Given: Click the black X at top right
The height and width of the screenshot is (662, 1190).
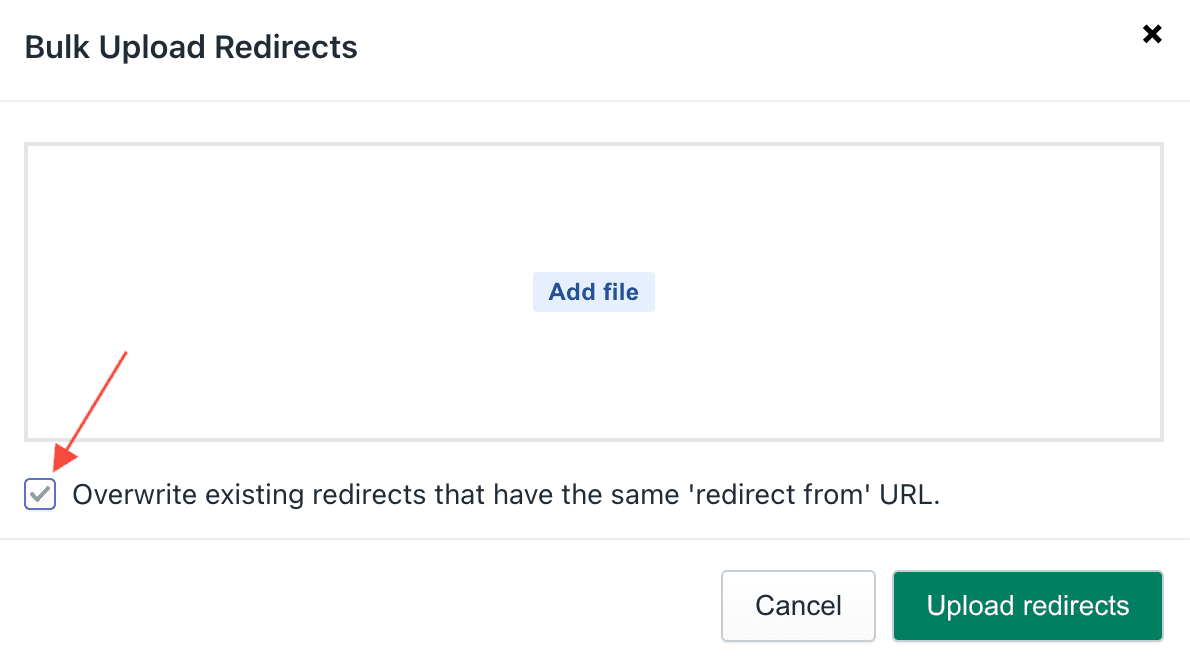Looking at the screenshot, I should click(1152, 34).
